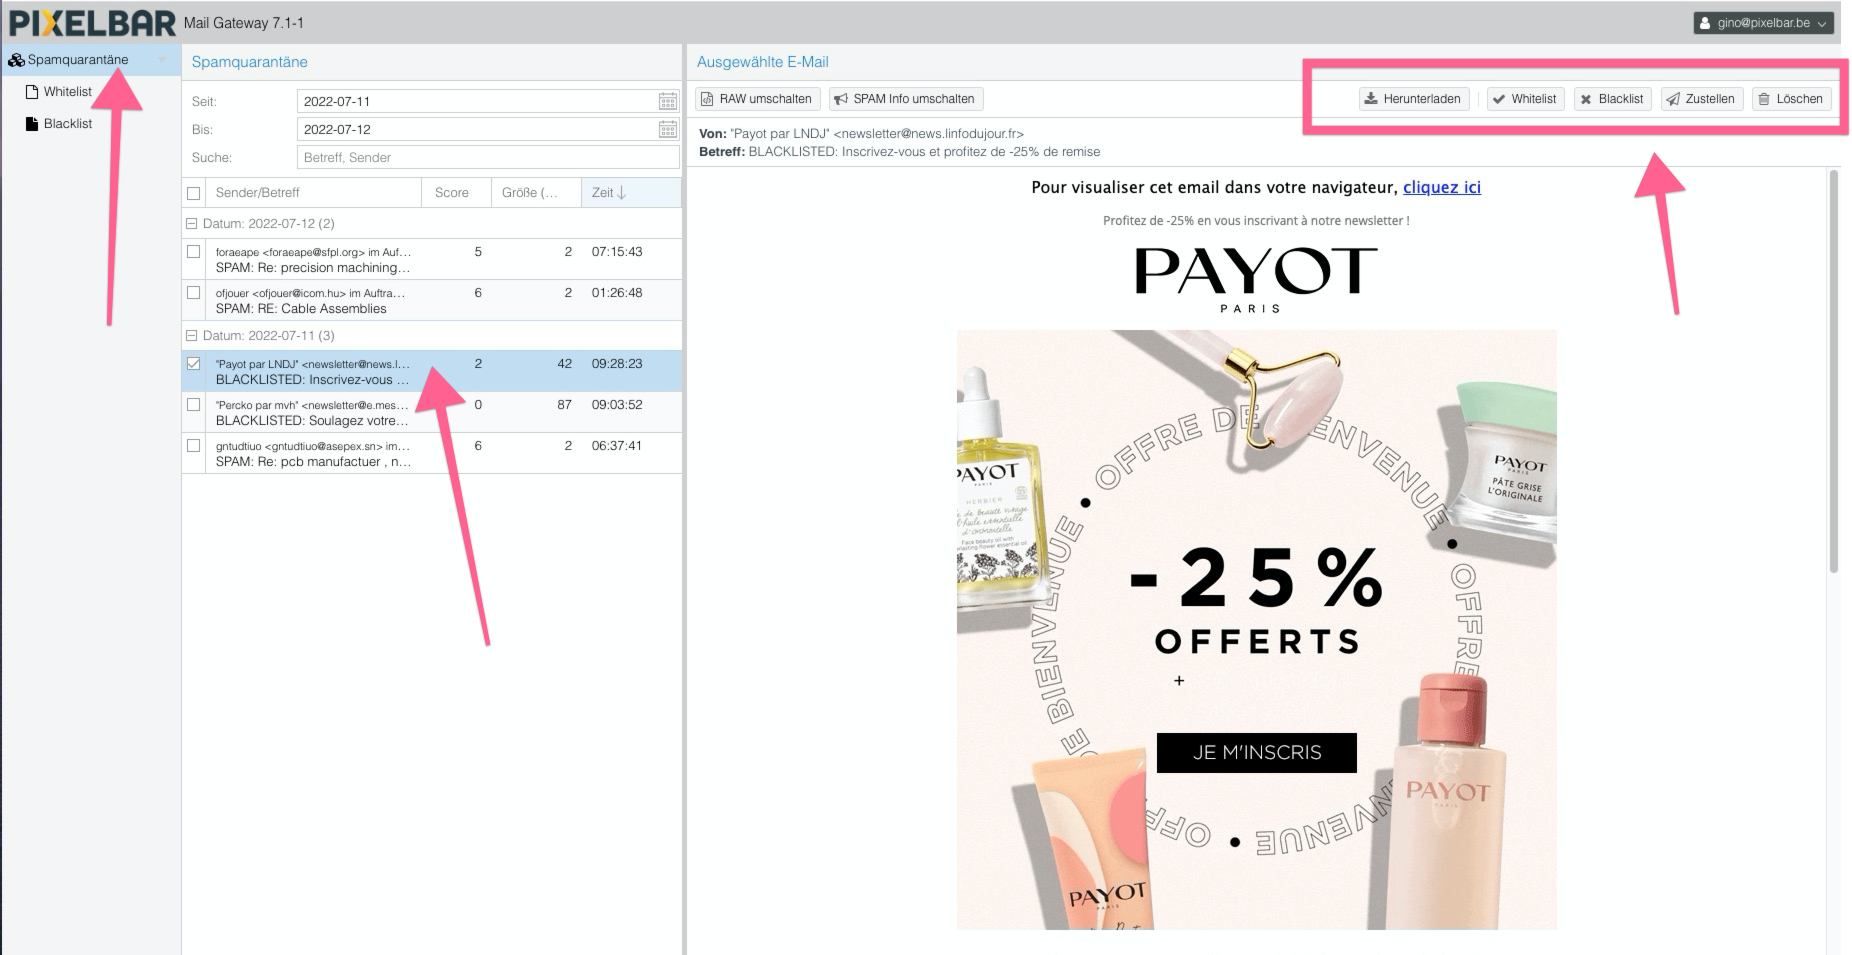Click time cell 06:37:41

[617, 446]
